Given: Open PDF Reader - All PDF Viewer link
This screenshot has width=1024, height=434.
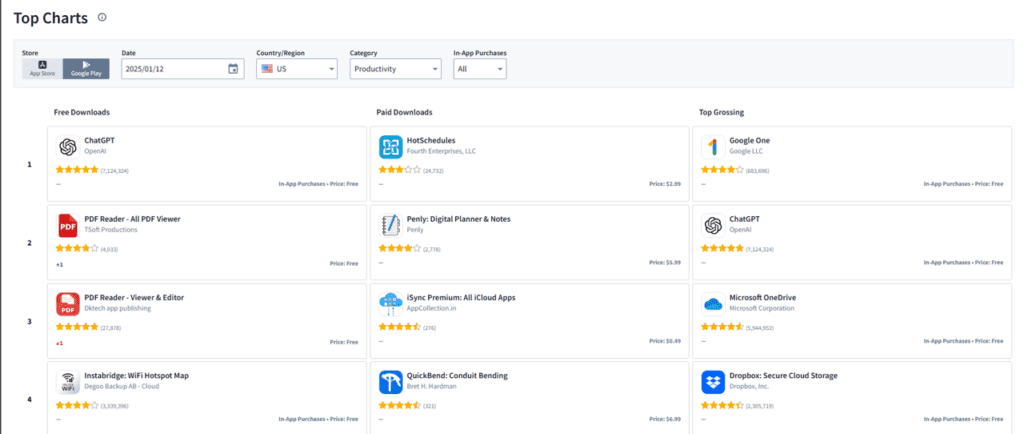Looking at the screenshot, I should click(132, 219).
